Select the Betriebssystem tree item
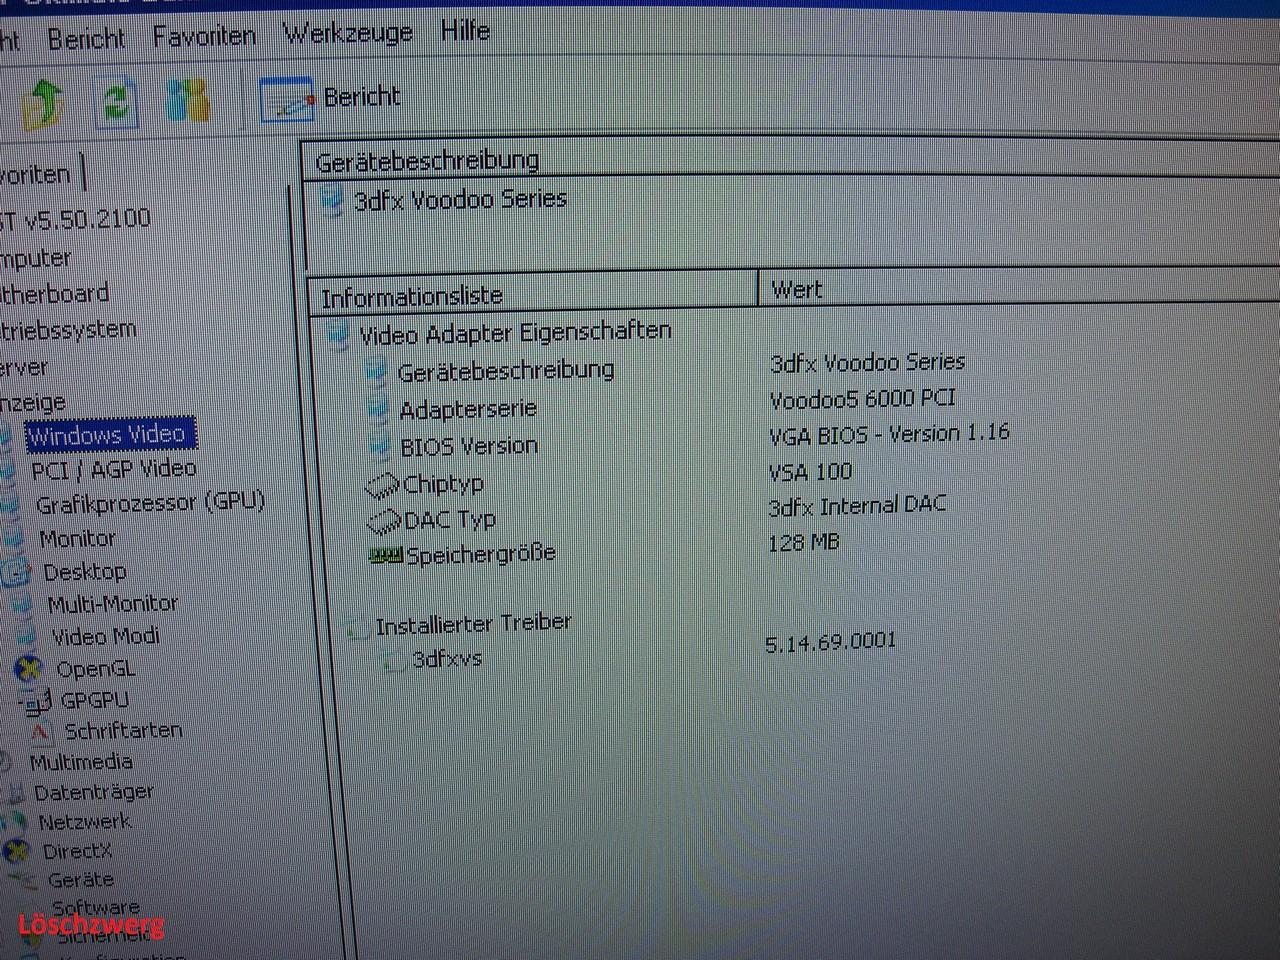Screen dimensions: 1280x960 tap(68, 330)
